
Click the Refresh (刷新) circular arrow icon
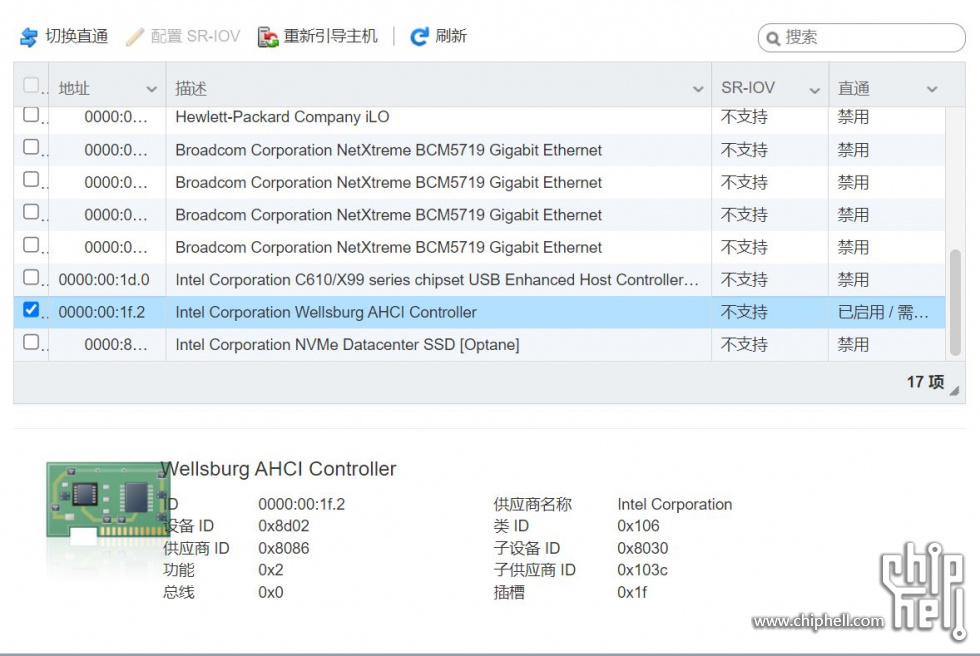click(x=419, y=37)
